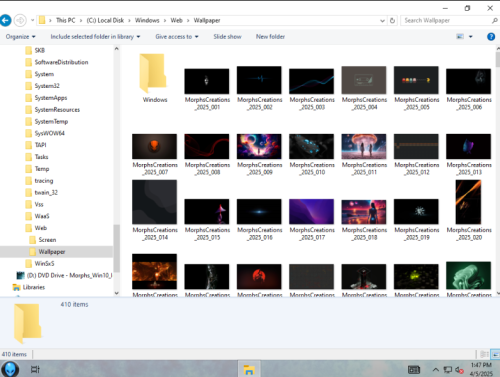Image resolution: width=500 pixels, height=377 pixels.
Task: Select the MorphsCreations_2025_009 thumbnail
Action: coord(259,146)
